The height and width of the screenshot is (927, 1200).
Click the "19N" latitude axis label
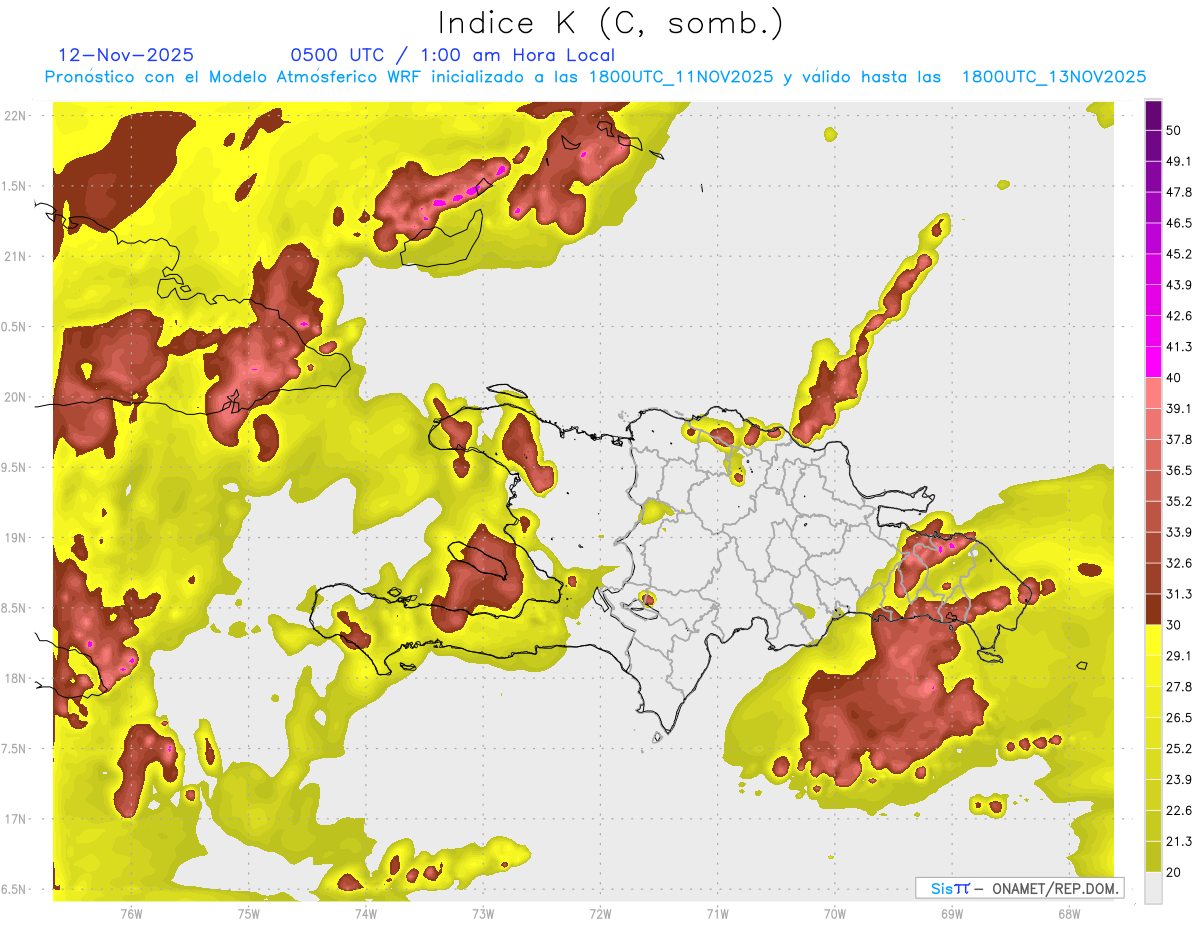(15, 537)
